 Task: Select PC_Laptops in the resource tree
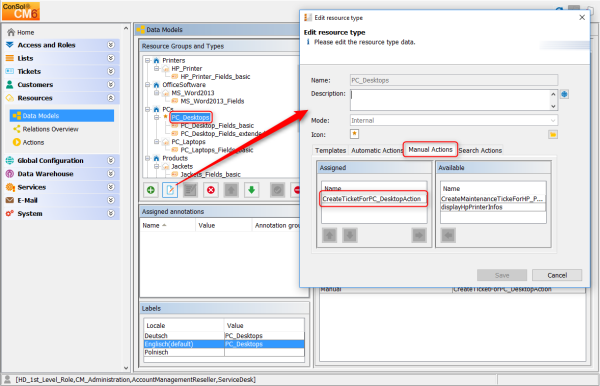tap(188, 142)
